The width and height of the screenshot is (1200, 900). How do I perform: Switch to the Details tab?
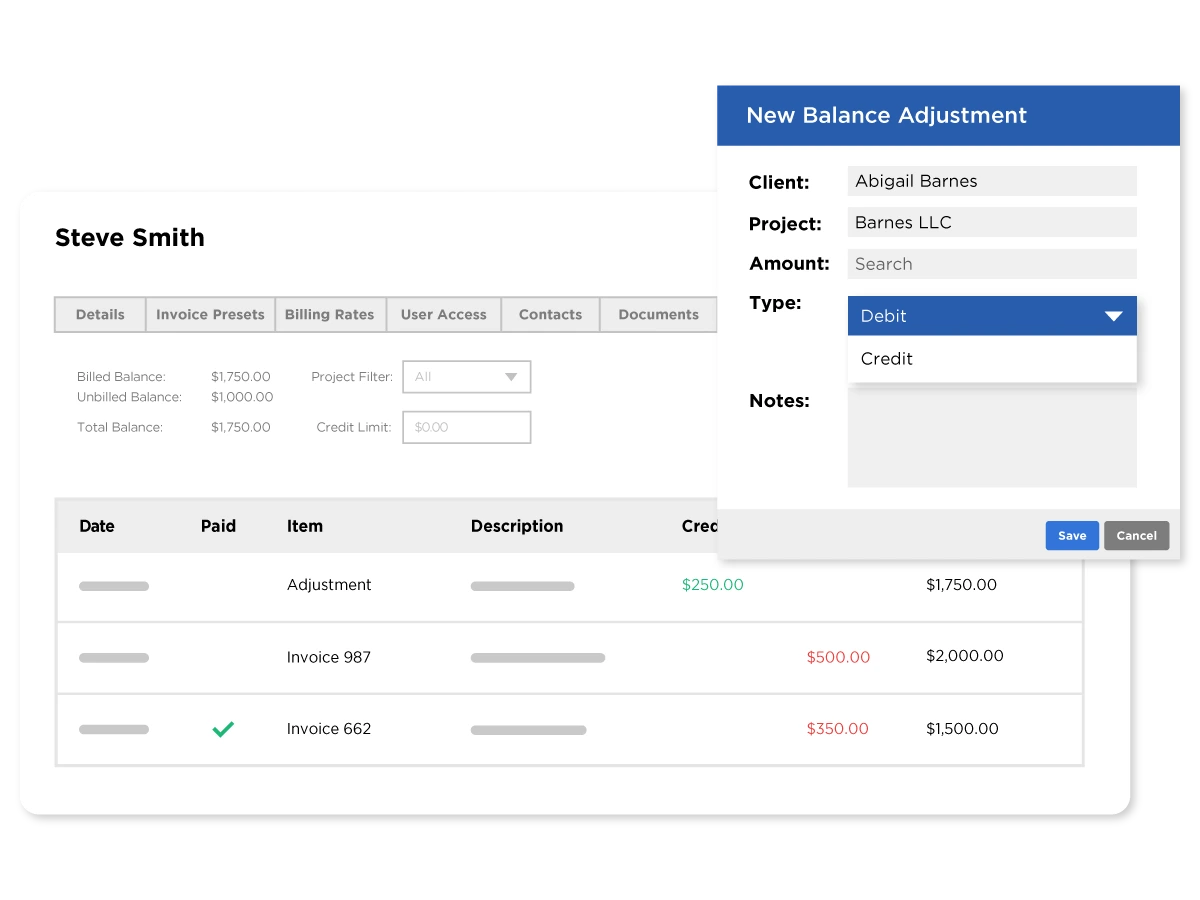point(100,314)
